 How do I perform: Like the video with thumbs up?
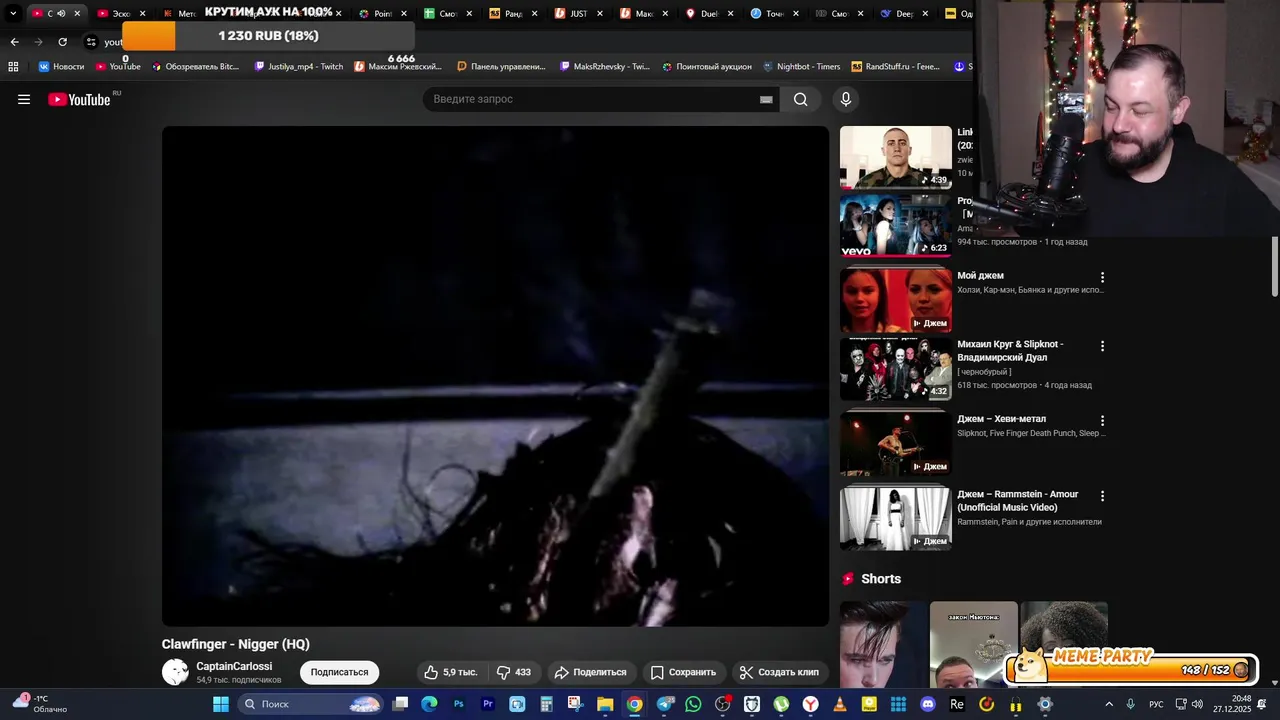pos(450,672)
